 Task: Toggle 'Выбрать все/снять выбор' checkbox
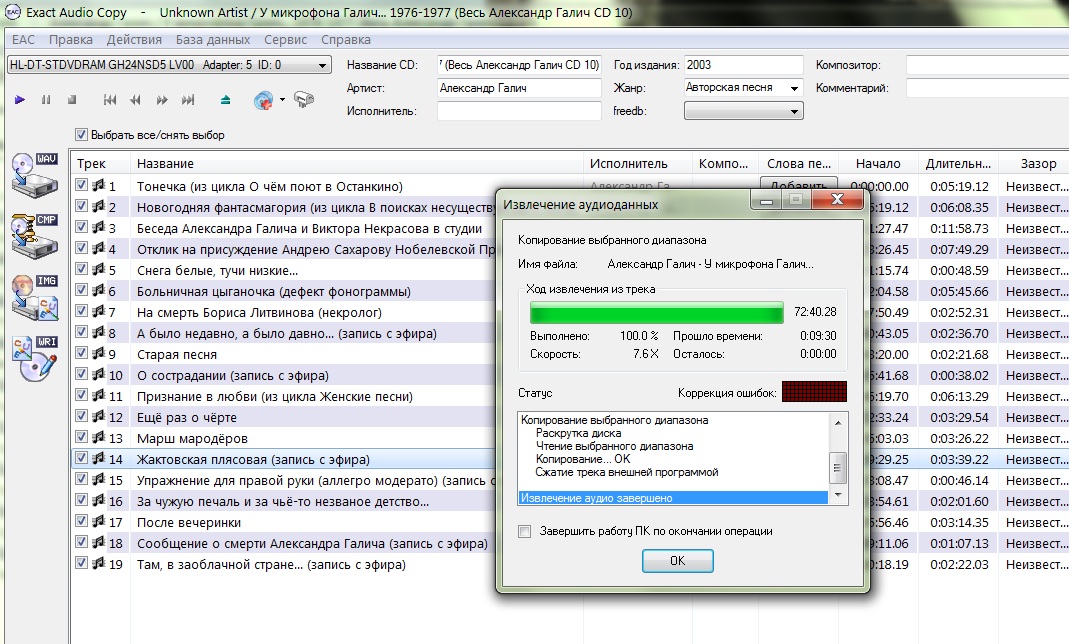coord(82,135)
